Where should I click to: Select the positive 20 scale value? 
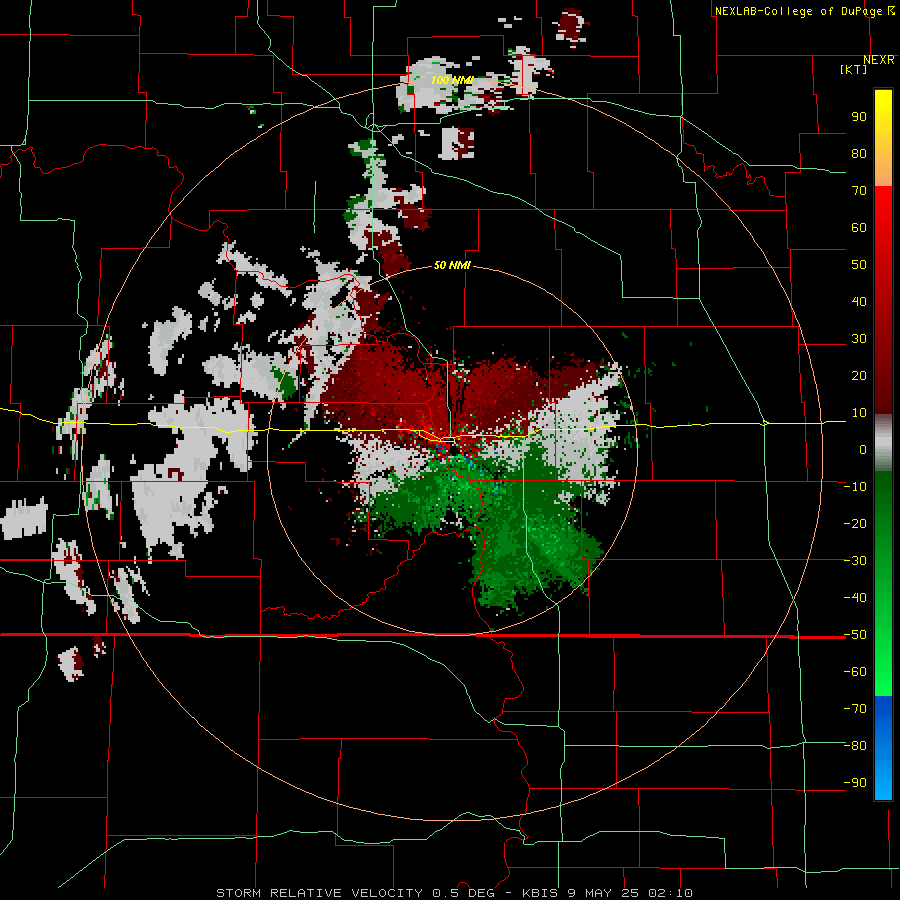(859, 376)
